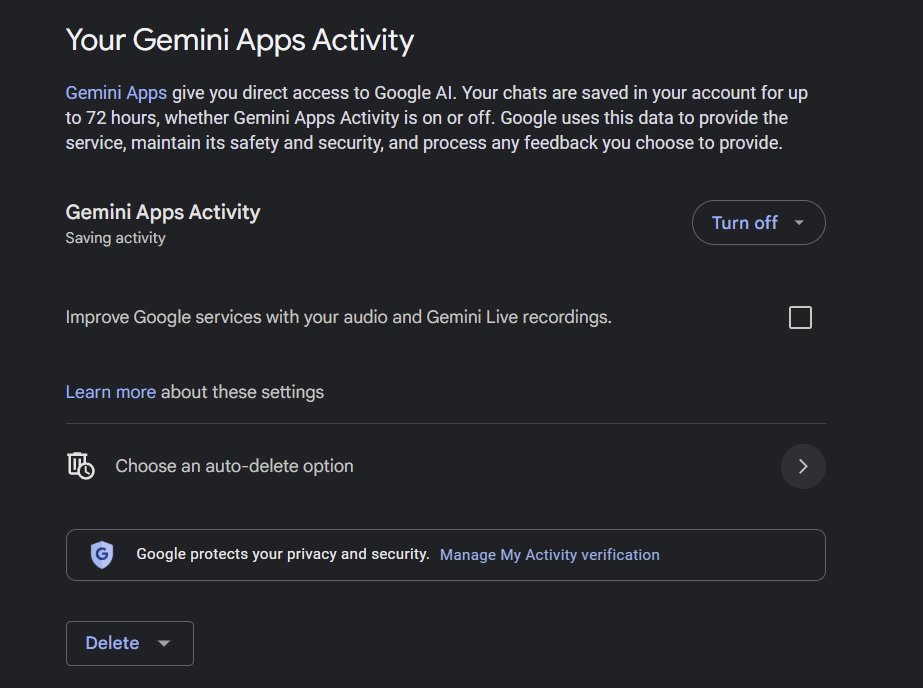Click the Your Gemini Apps Activity heading

(239, 40)
